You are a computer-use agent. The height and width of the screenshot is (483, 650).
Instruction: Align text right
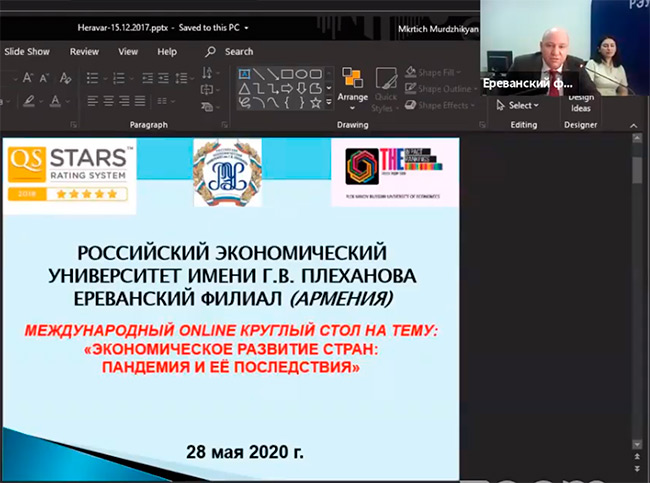pyautogui.click(x=124, y=101)
